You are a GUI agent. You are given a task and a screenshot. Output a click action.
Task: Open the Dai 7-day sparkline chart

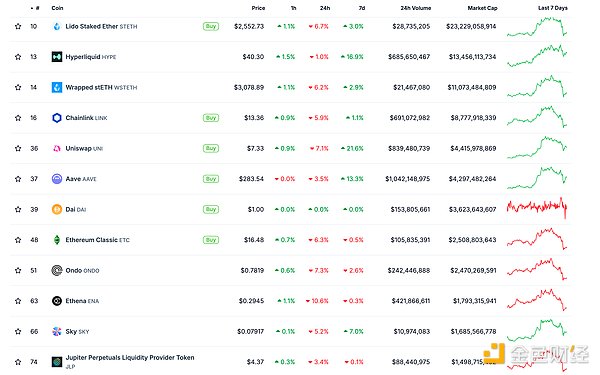pos(536,208)
